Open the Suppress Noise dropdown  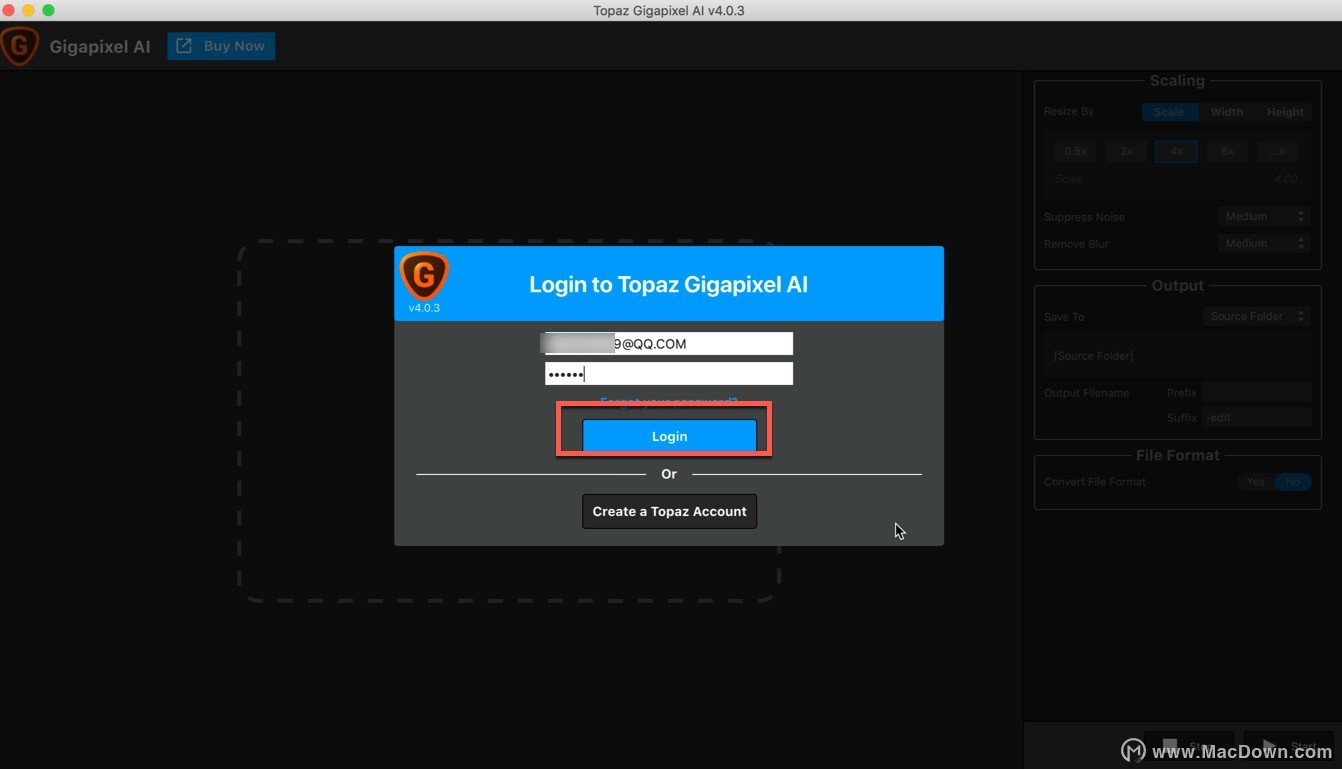(1264, 216)
